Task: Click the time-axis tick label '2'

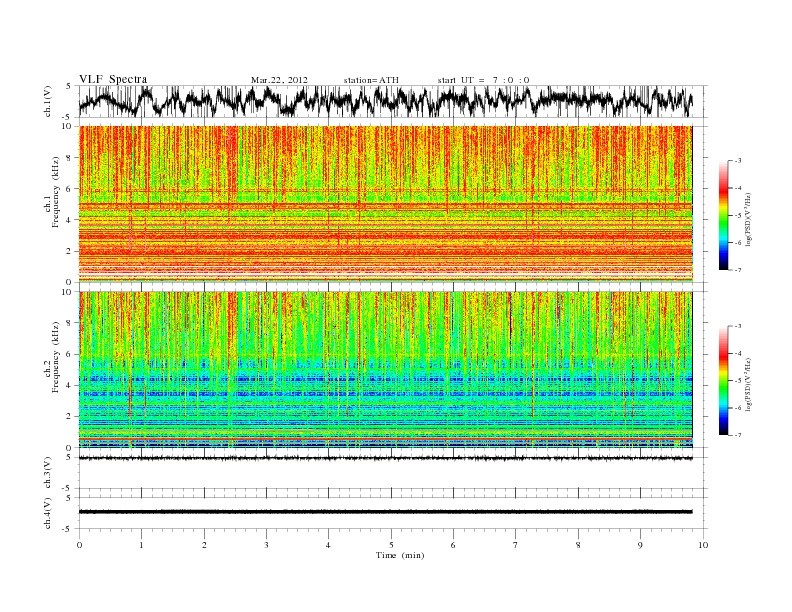Action: (x=204, y=545)
